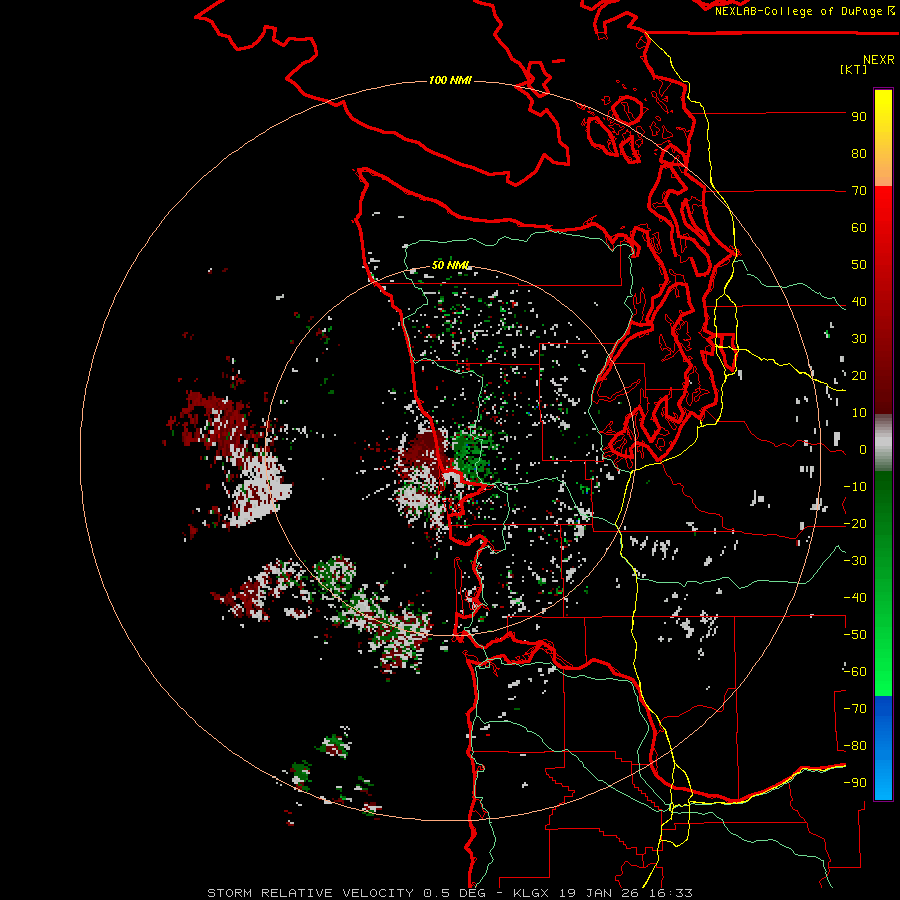Click the 60 knot value on the scale

click(859, 228)
